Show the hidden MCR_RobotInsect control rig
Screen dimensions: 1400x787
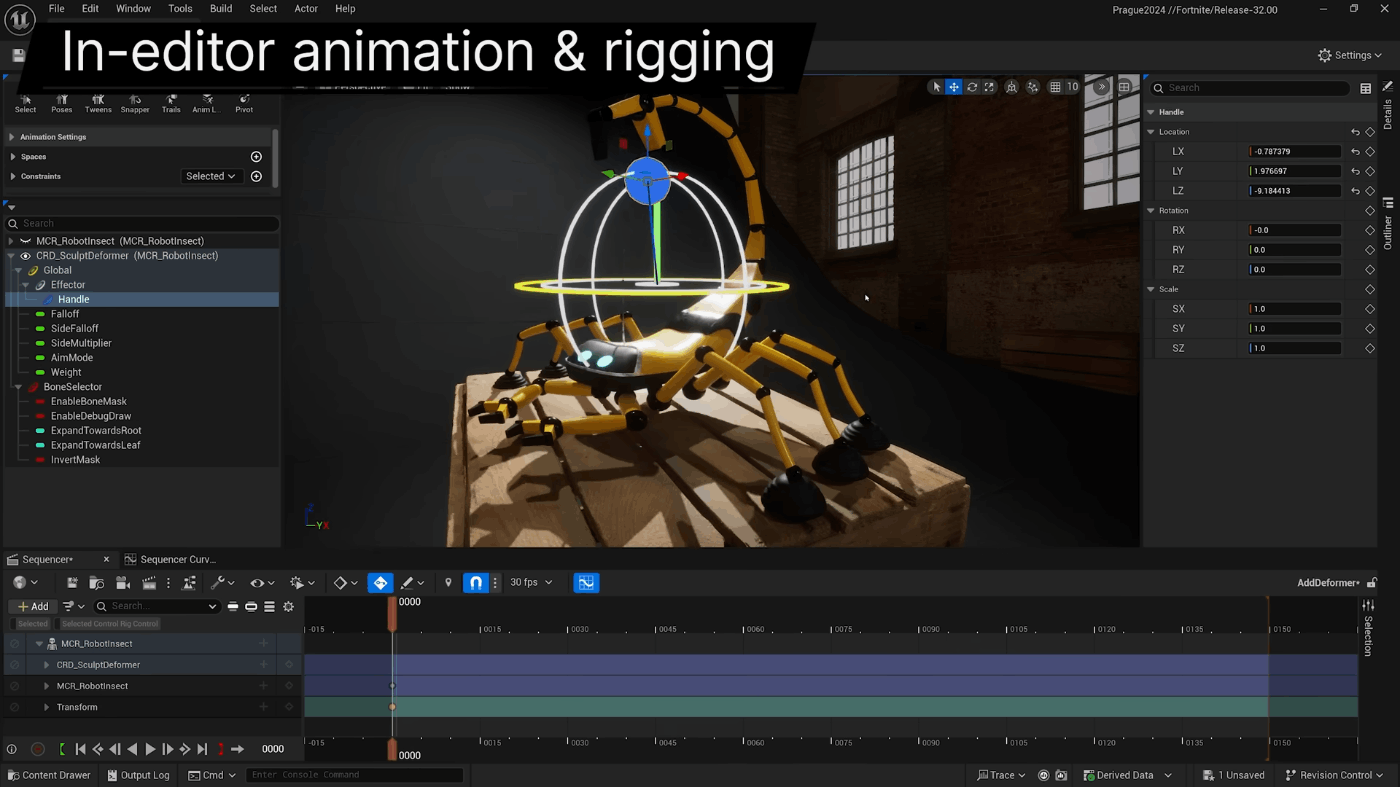coord(25,241)
